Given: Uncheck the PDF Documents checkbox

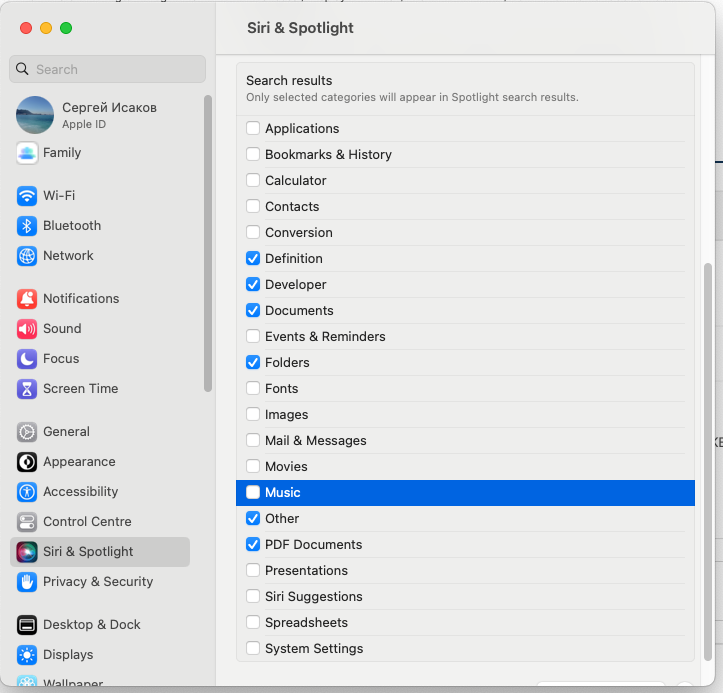Looking at the screenshot, I should point(253,544).
